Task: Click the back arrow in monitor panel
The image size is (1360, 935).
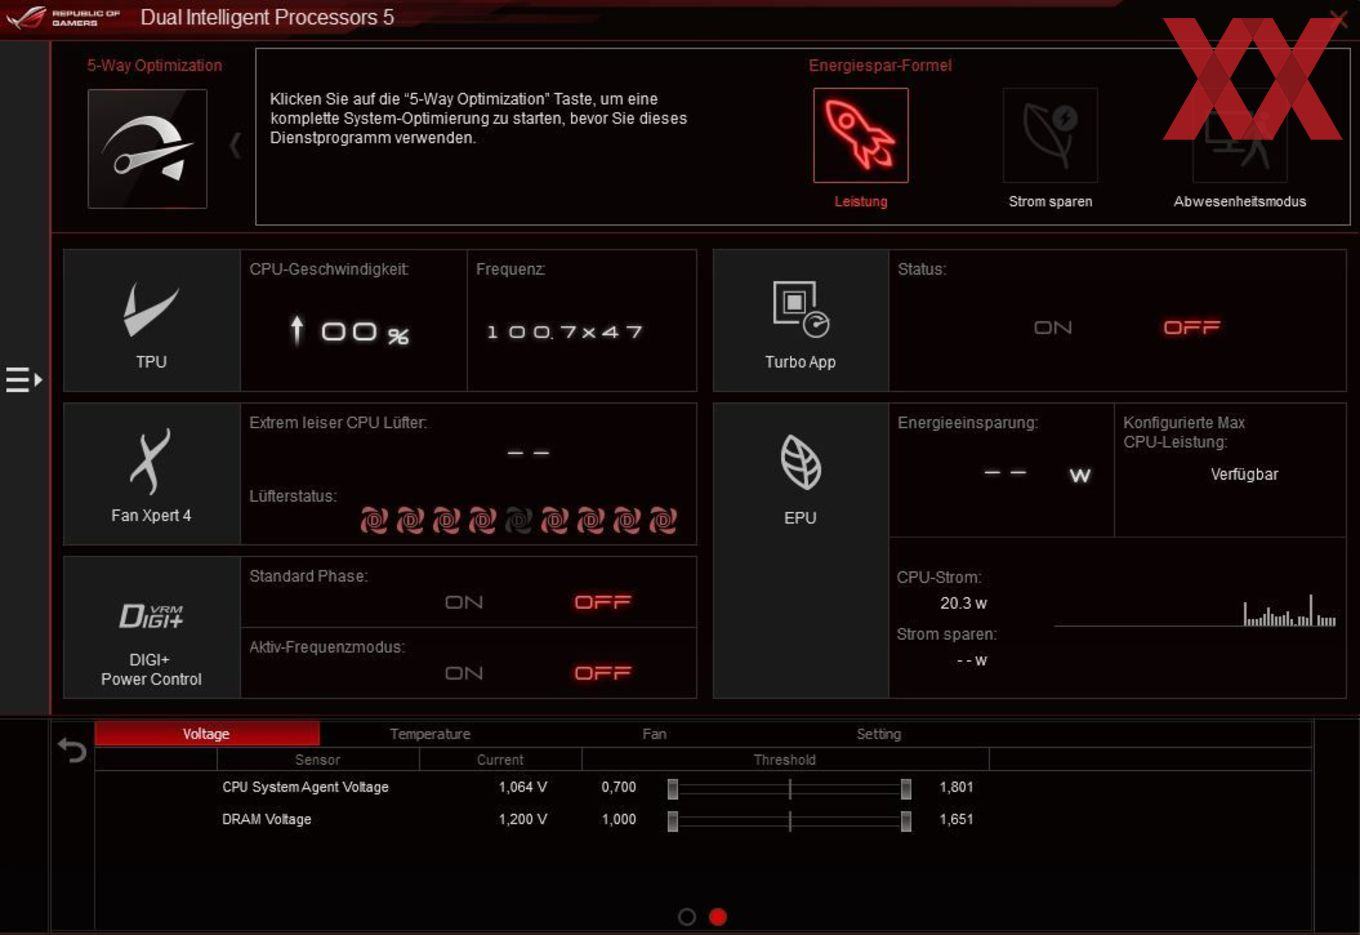Action: point(72,749)
